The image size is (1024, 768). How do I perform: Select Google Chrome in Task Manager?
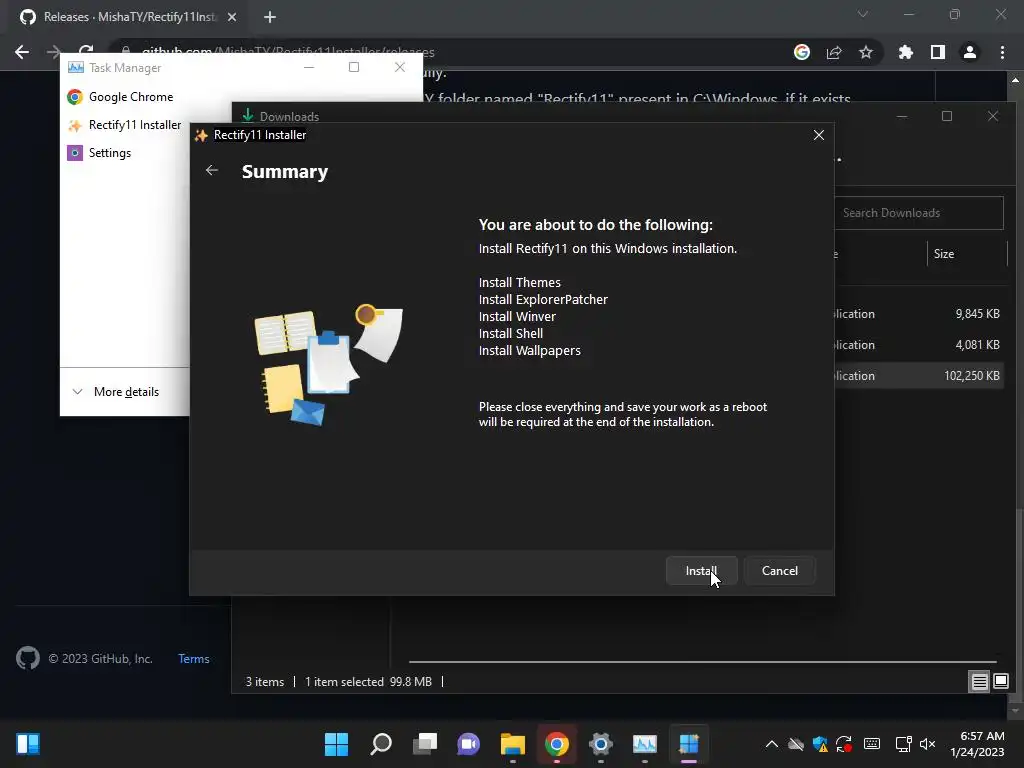pos(131,97)
